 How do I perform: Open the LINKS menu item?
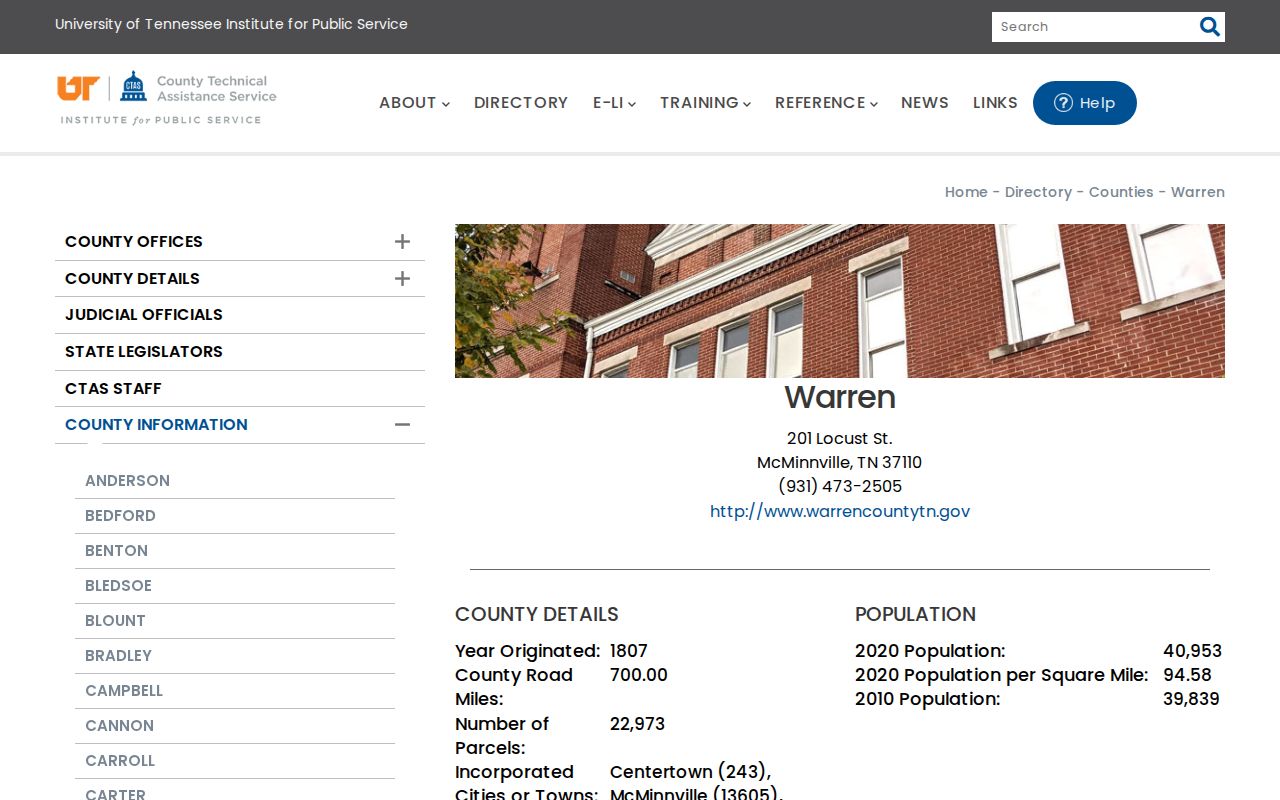995,103
